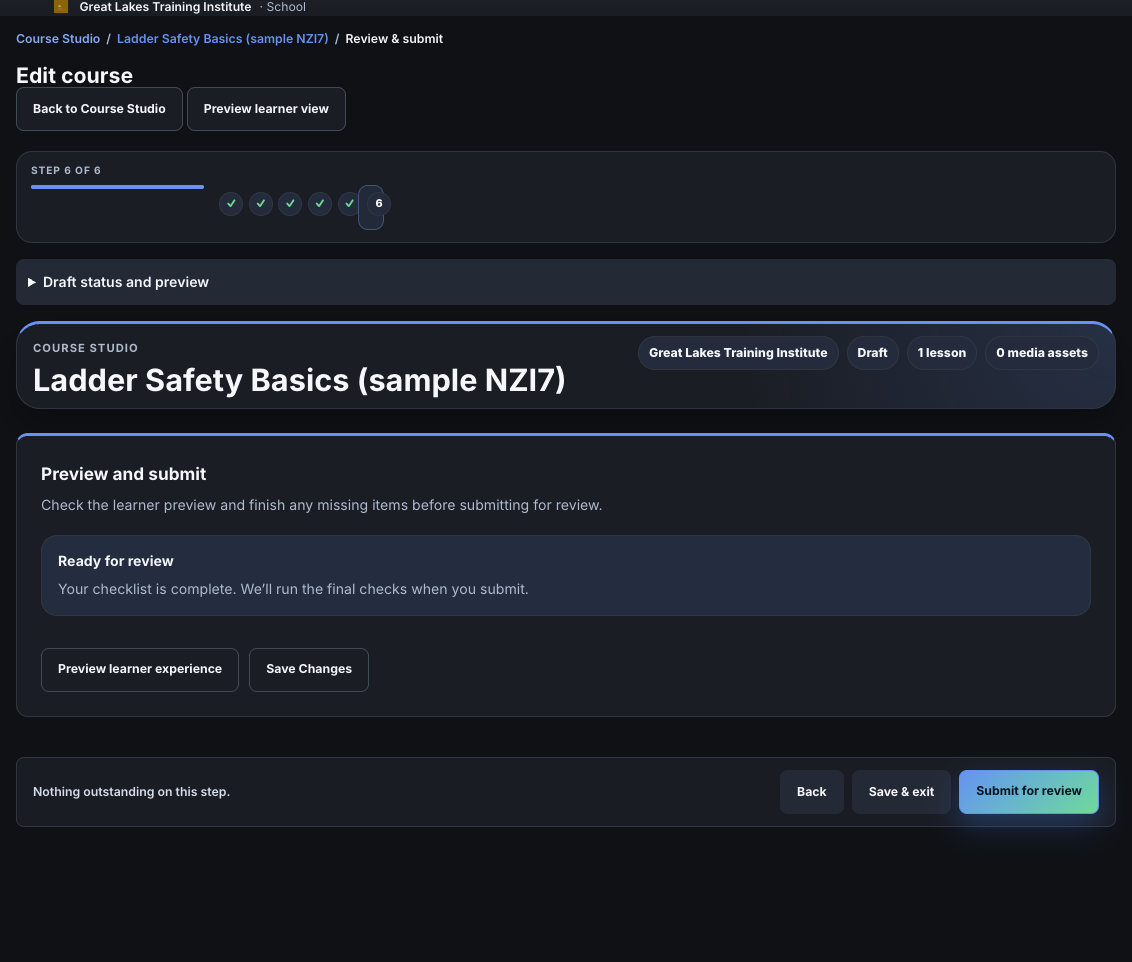This screenshot has height=962, width=1132.
Task: Click Save Changes button
Action: coord(309,670)
